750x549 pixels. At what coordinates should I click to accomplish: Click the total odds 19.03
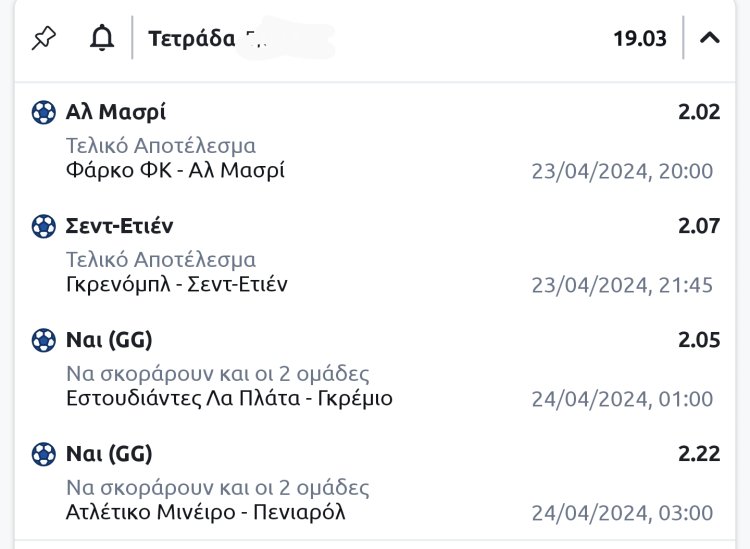coord(640,39)
